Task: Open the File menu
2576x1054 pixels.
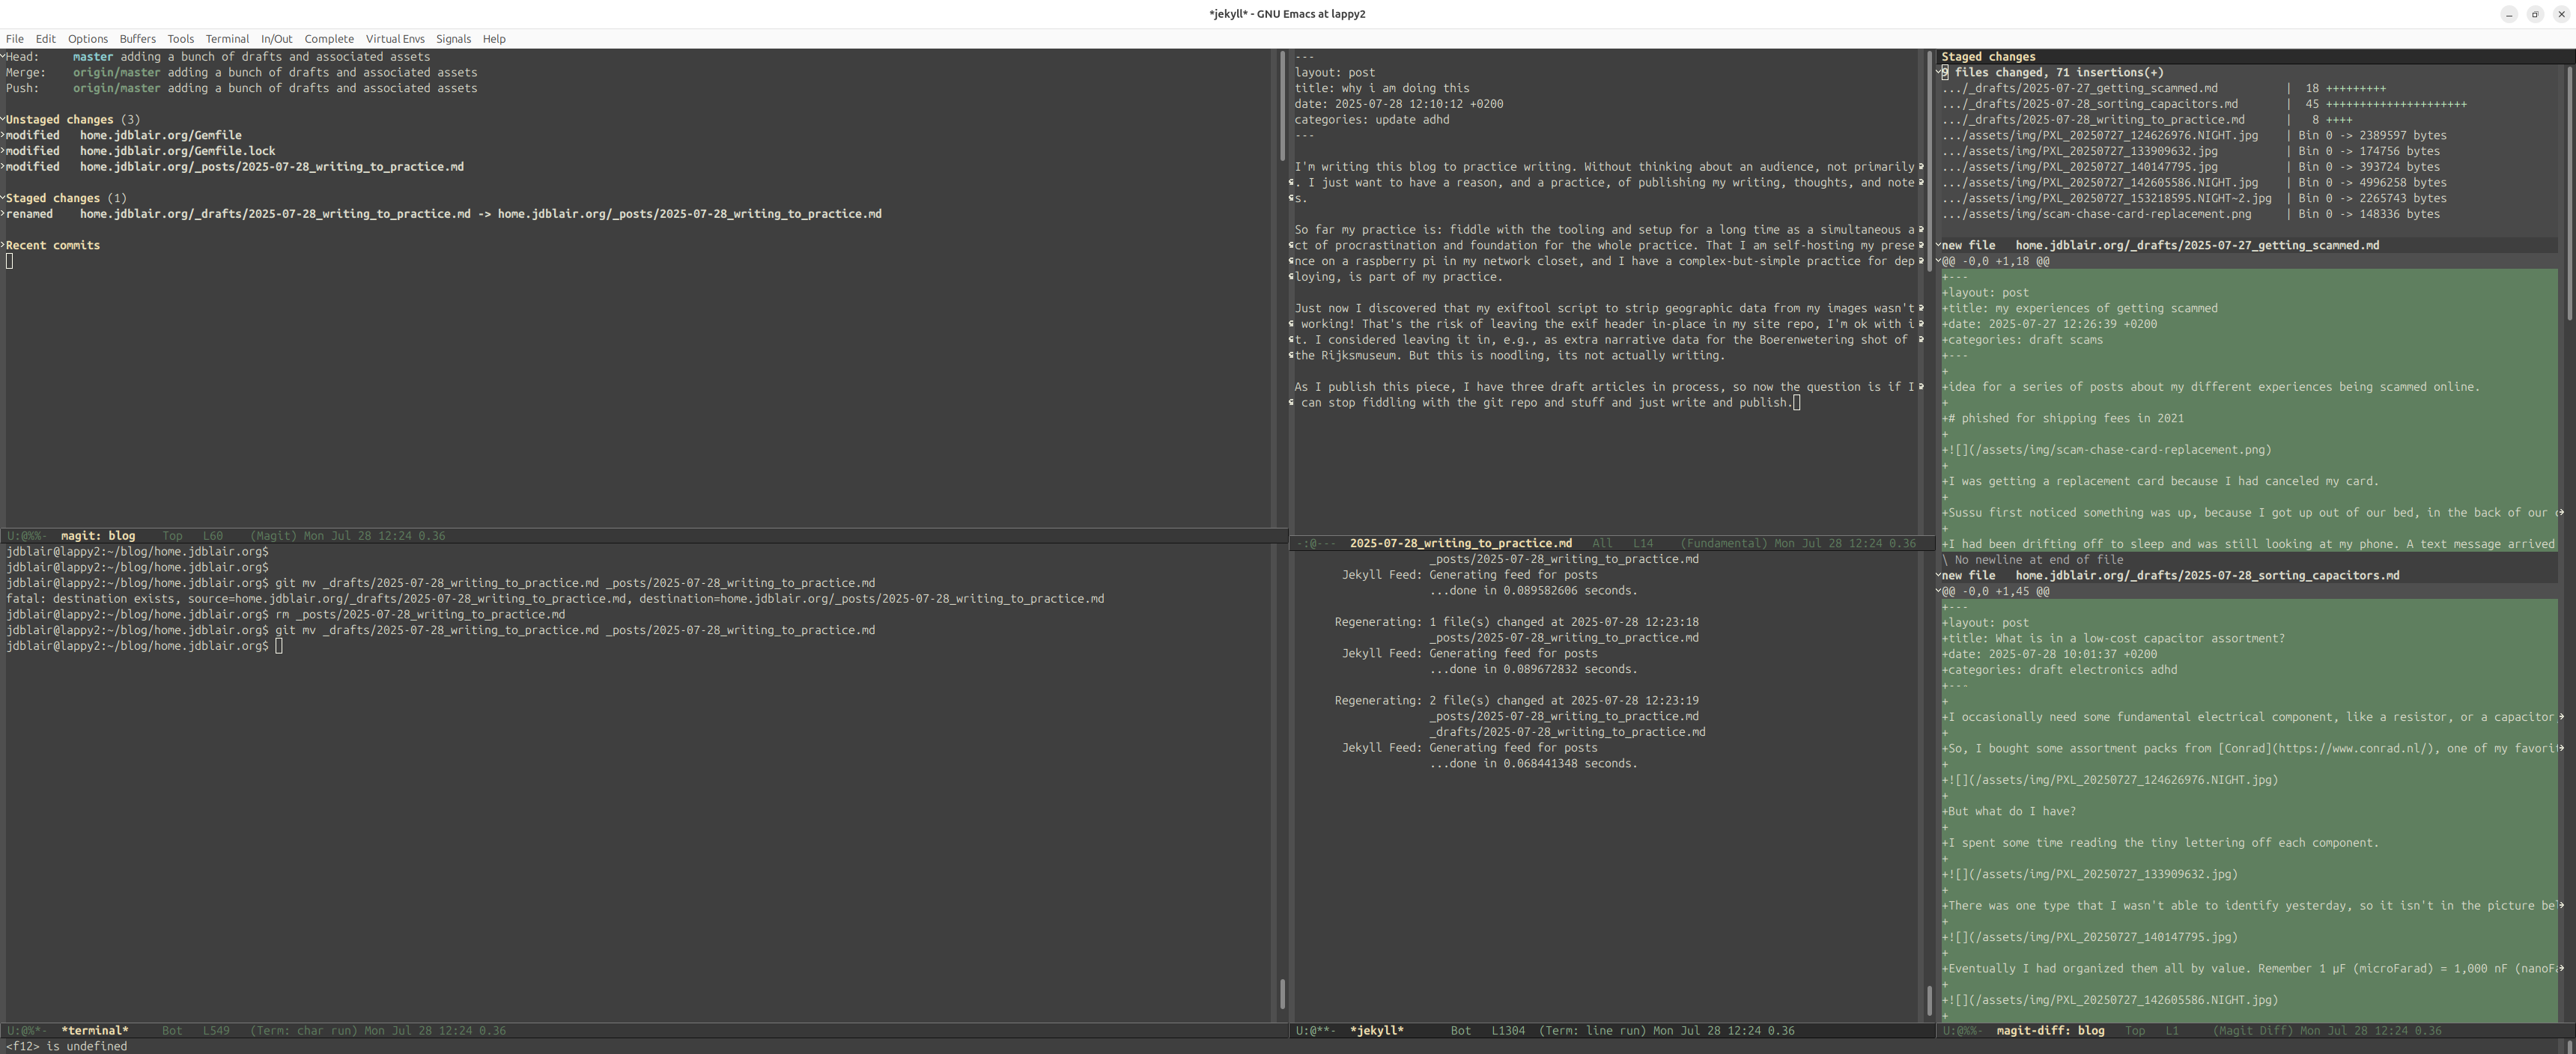Action: 14,39
